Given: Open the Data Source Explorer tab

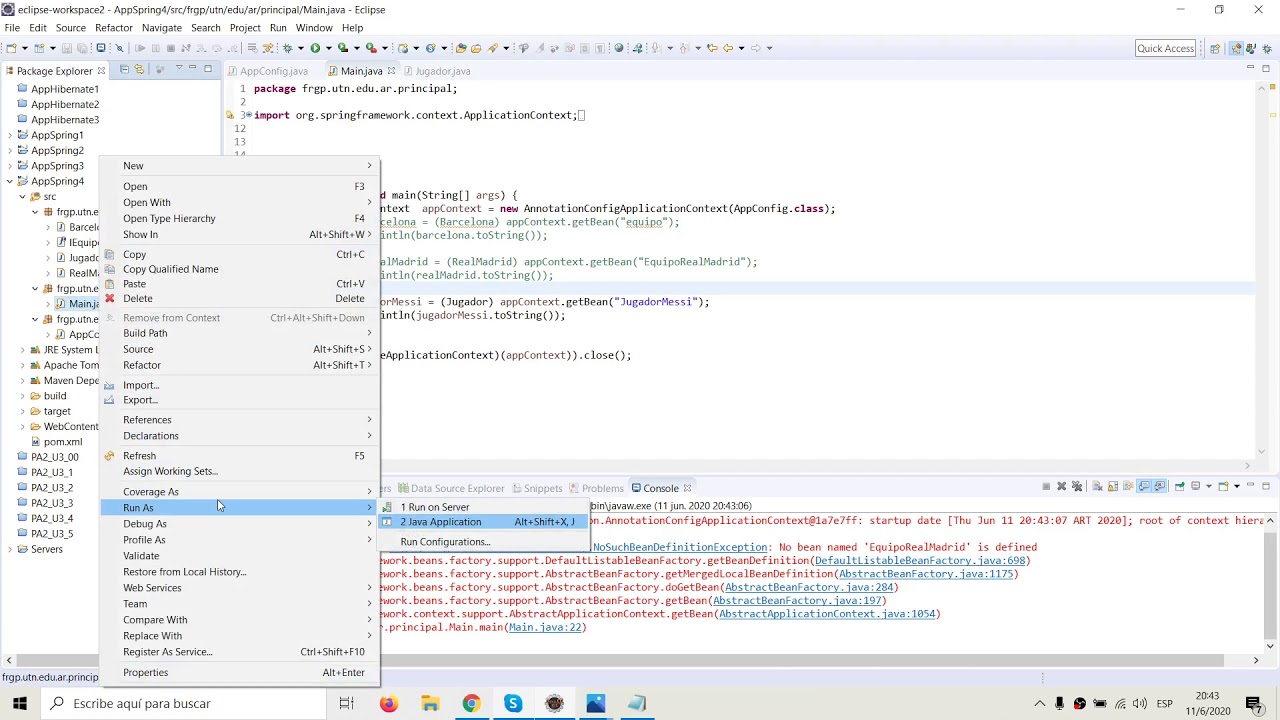Looking at the screenshot, I should (450, 488).
